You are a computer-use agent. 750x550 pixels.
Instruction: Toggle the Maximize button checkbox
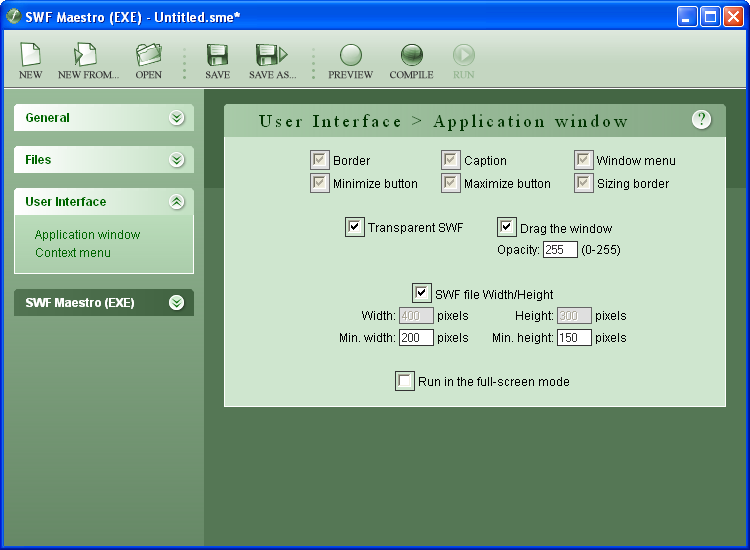pos(451,183)
